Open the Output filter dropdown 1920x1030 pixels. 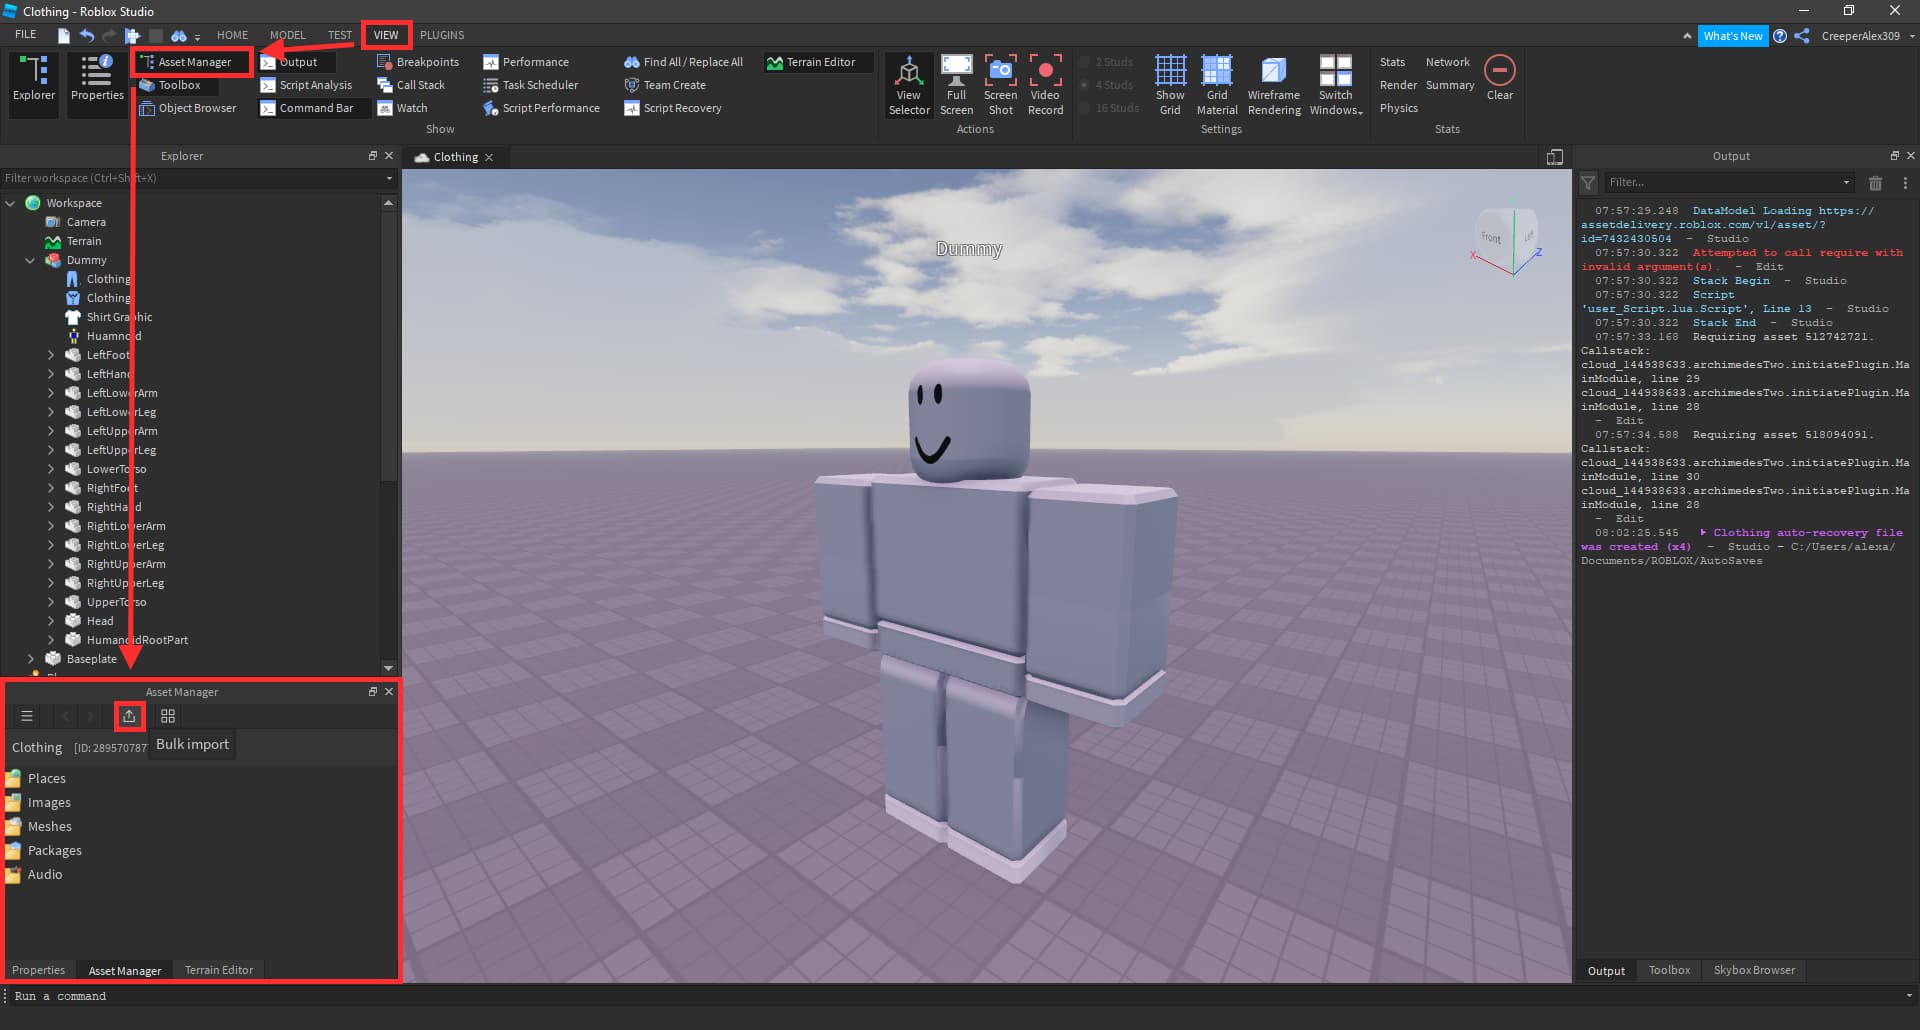[1845, 182]
